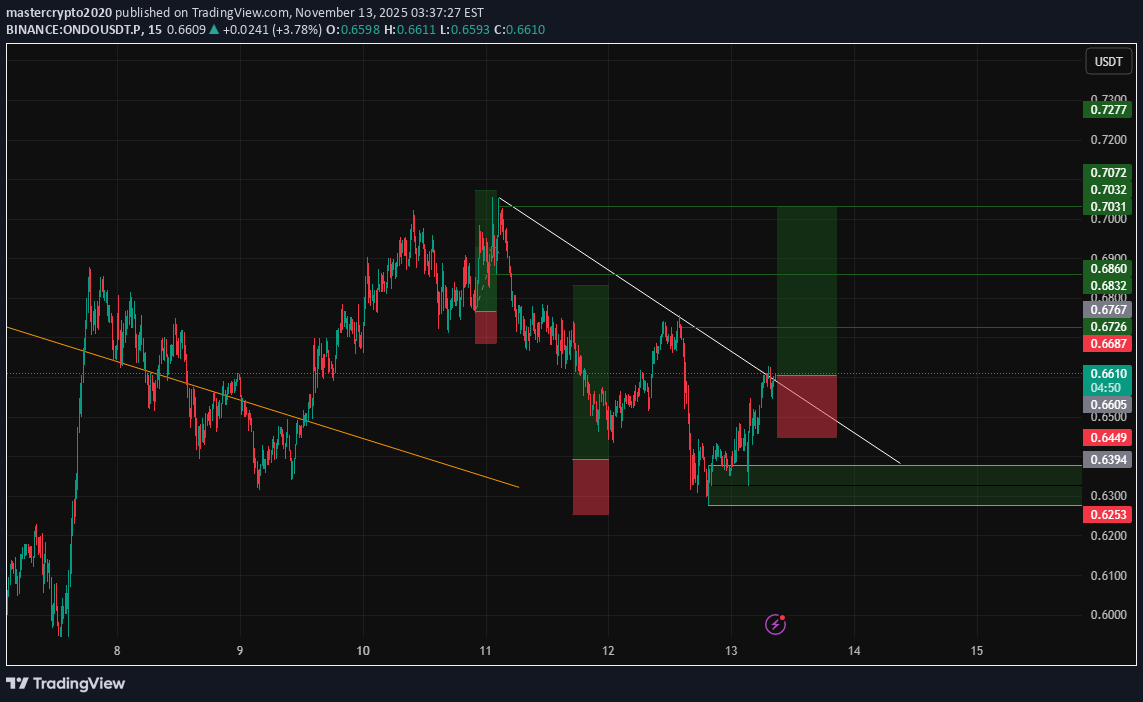This screenshot has width=1143, height=702.
Task: Select the red 0.6687 price label
Action: 1108,343
